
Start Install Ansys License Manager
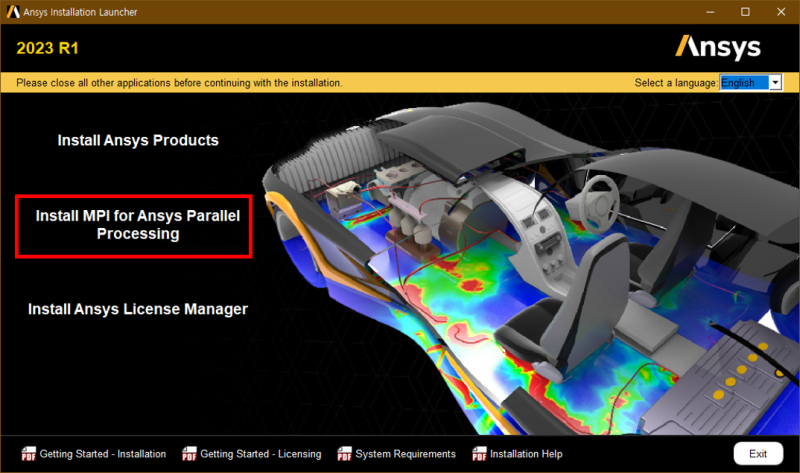pos(138,309)
